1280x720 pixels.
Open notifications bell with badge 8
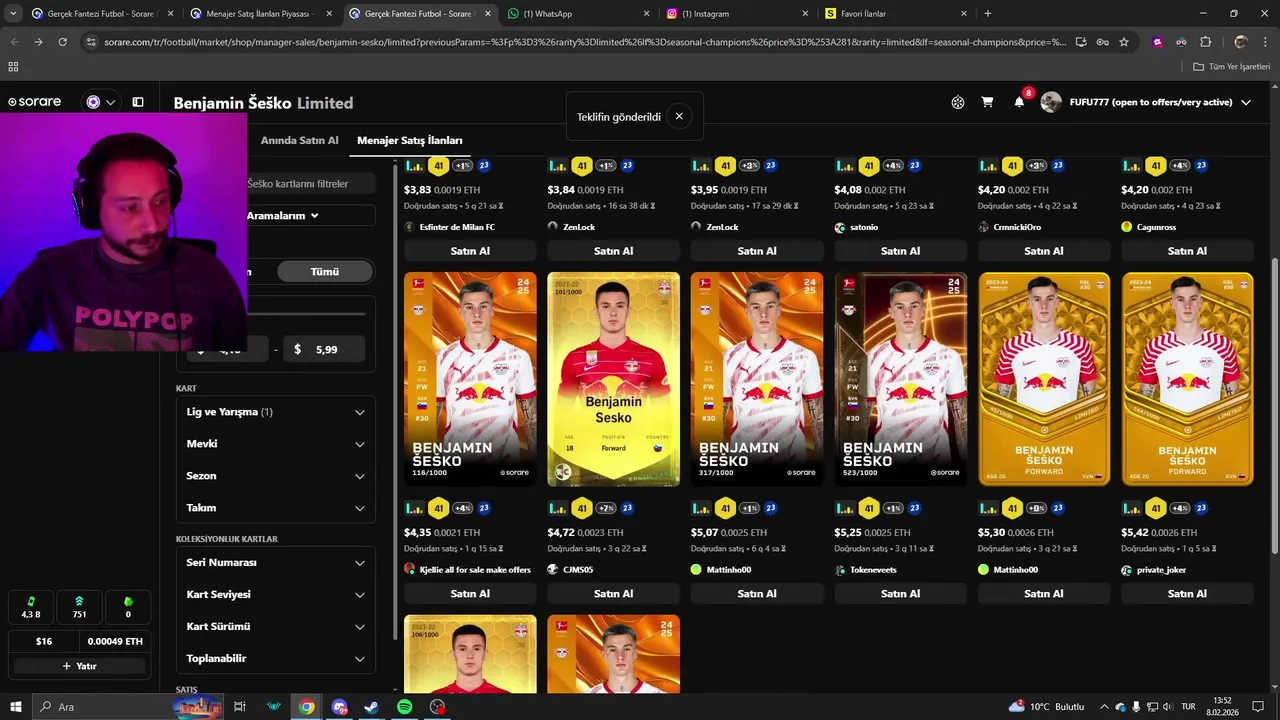1019,101
